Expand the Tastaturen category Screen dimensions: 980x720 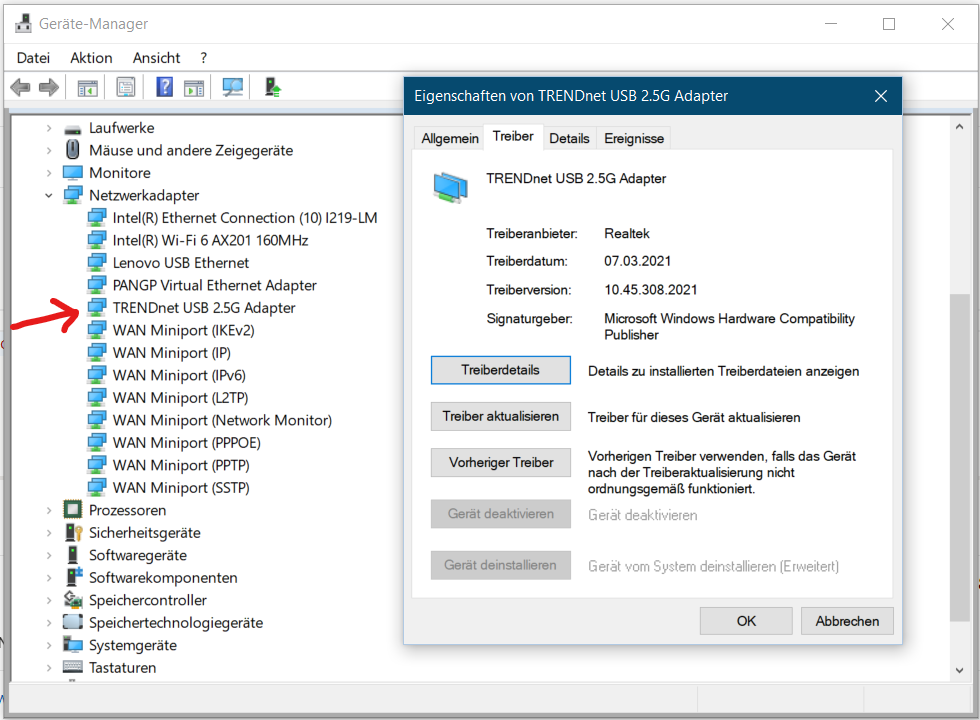tap(49, 668)
